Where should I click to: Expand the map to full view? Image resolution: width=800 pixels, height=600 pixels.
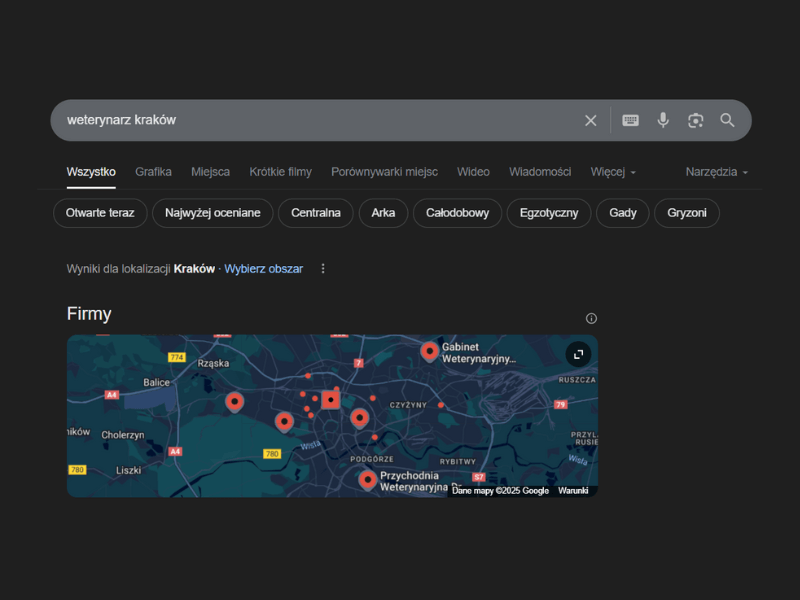(578, 354)
